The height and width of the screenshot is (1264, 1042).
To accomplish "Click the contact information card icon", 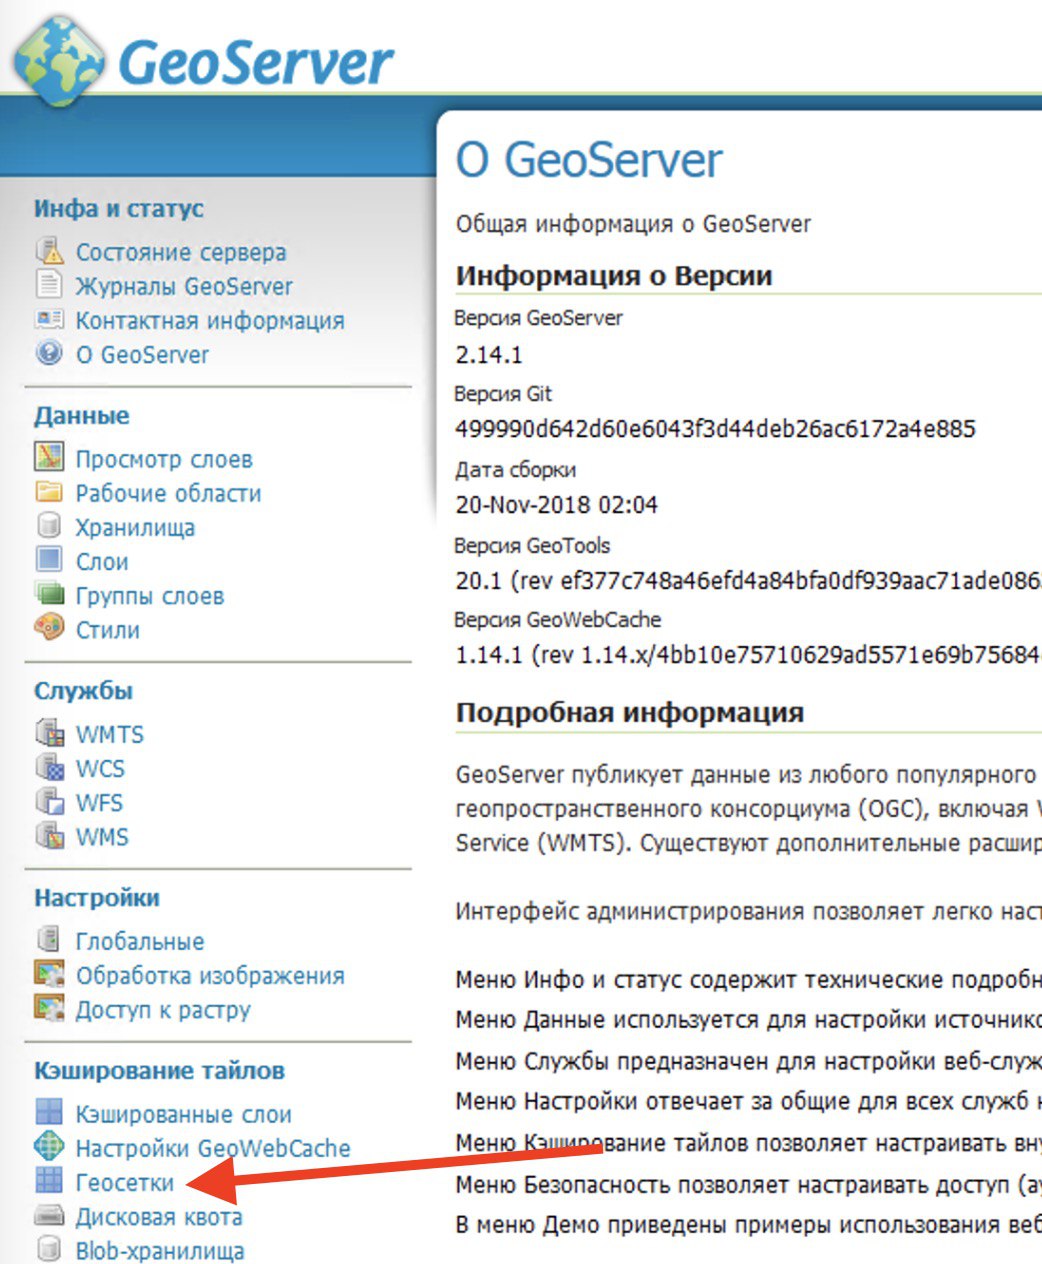I will coord(49,319).
